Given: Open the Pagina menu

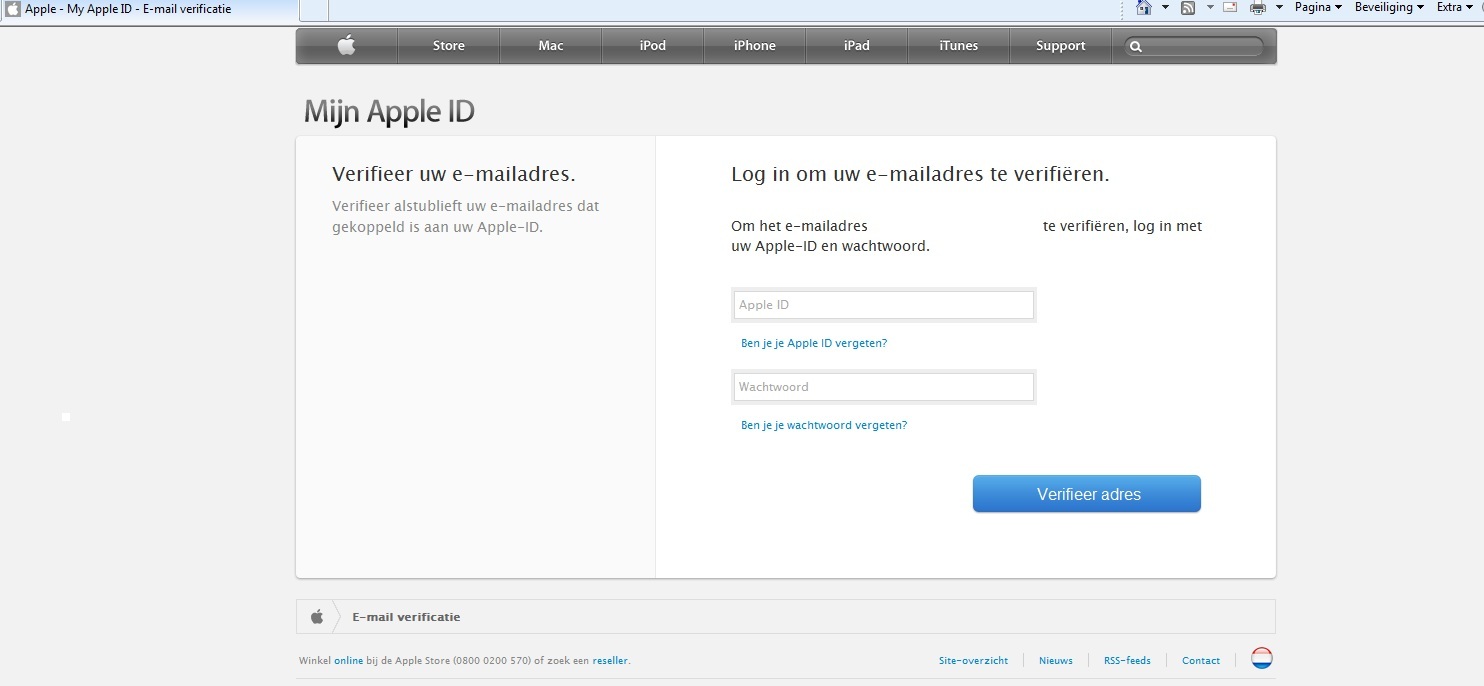Looking at the screenshot, I should pos(1318,8).
